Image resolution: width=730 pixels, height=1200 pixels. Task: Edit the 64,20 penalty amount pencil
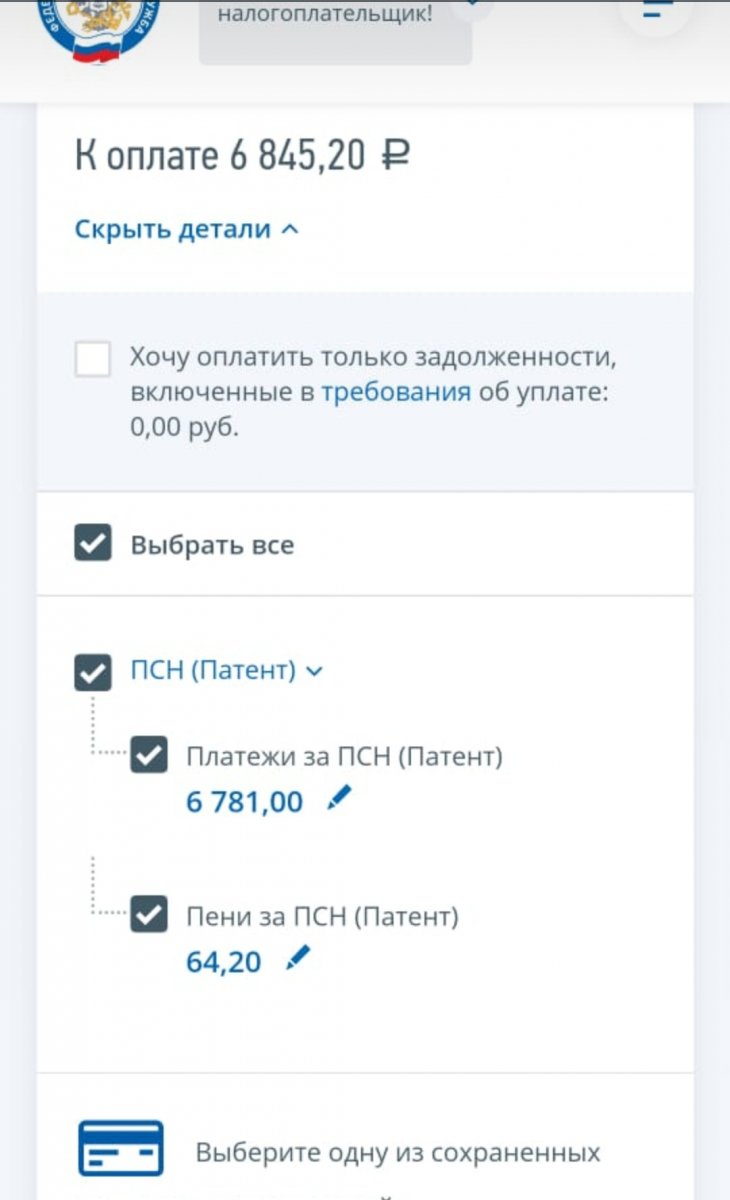(x=298, y=959)
